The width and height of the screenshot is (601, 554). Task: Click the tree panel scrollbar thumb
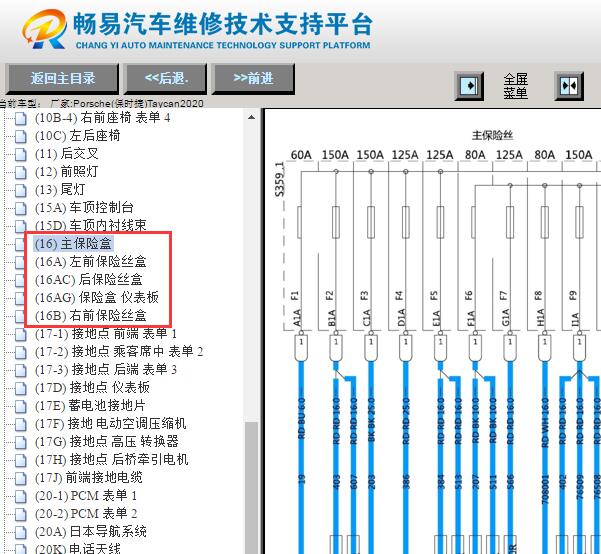pyautogui.click(x=251, y=488)
